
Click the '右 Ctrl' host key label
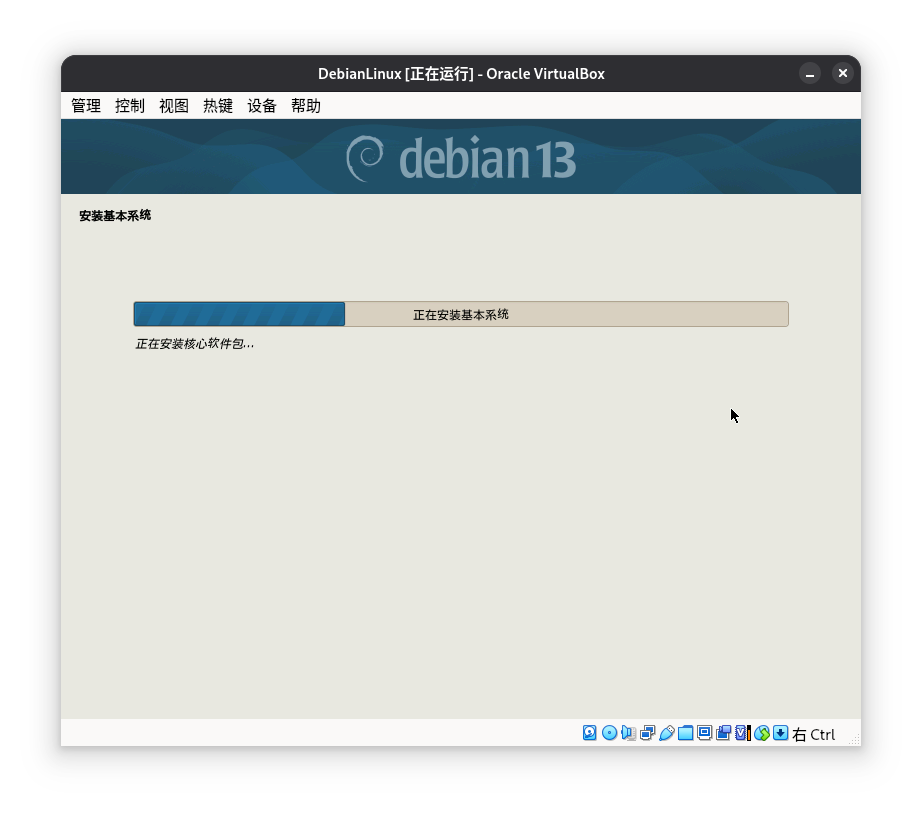coord(813,734)
